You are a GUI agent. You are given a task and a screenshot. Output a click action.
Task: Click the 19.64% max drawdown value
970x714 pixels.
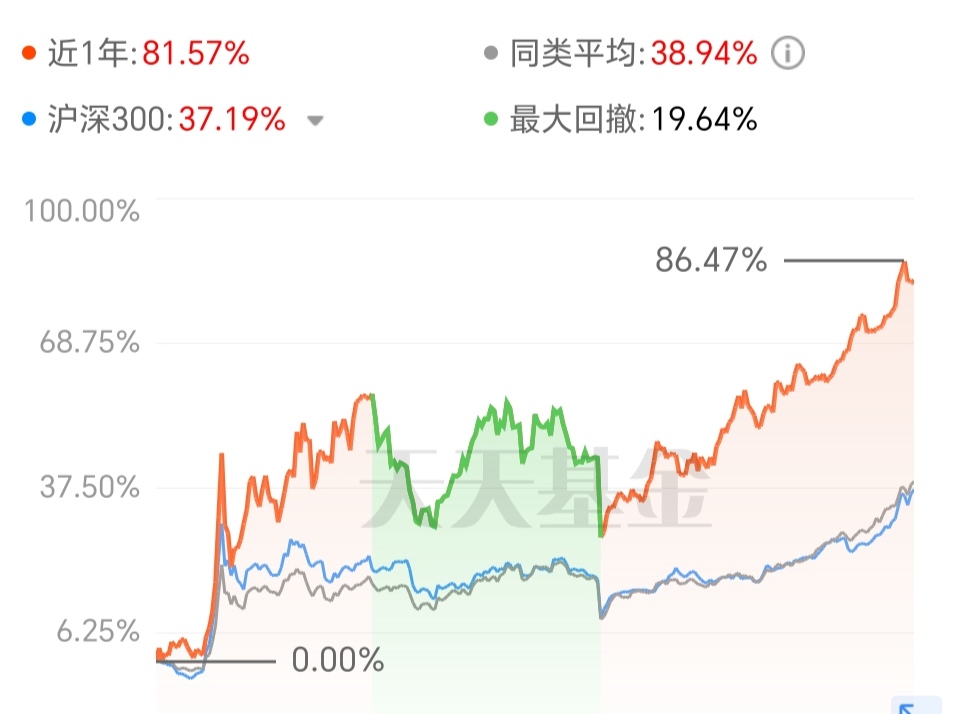(704, 119)
